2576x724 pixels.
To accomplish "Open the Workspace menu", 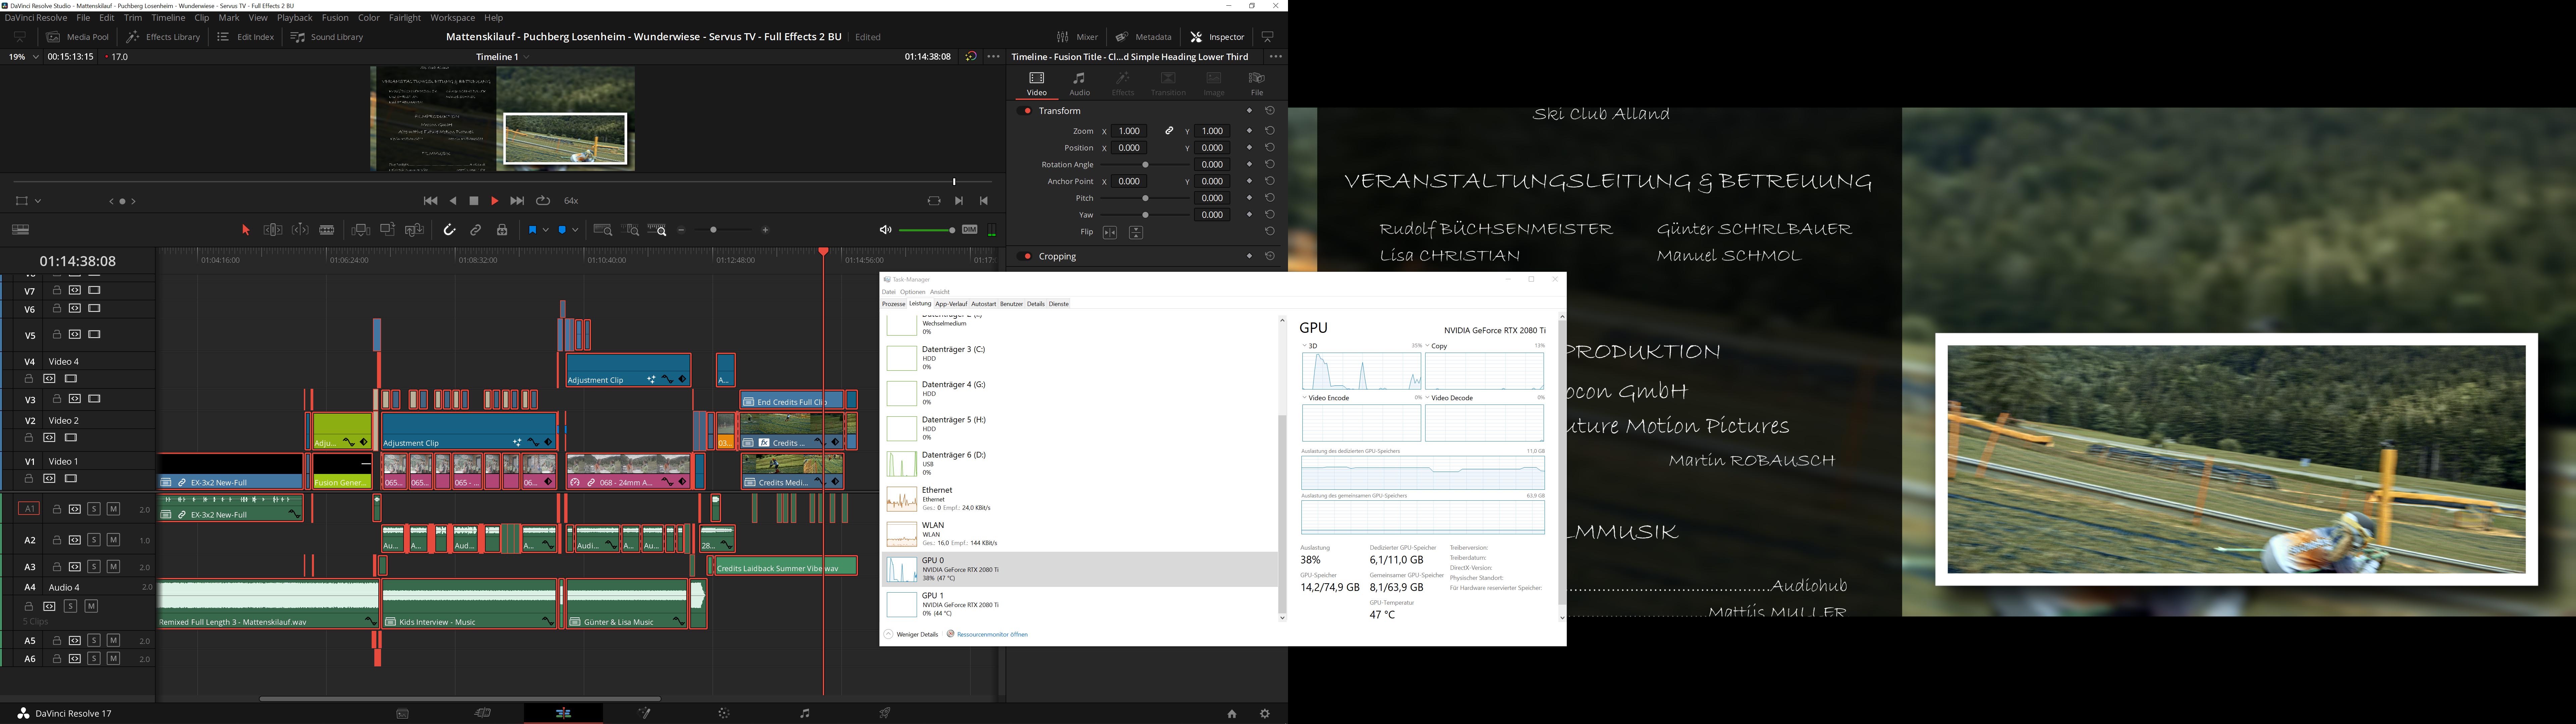I will (453, 18).
